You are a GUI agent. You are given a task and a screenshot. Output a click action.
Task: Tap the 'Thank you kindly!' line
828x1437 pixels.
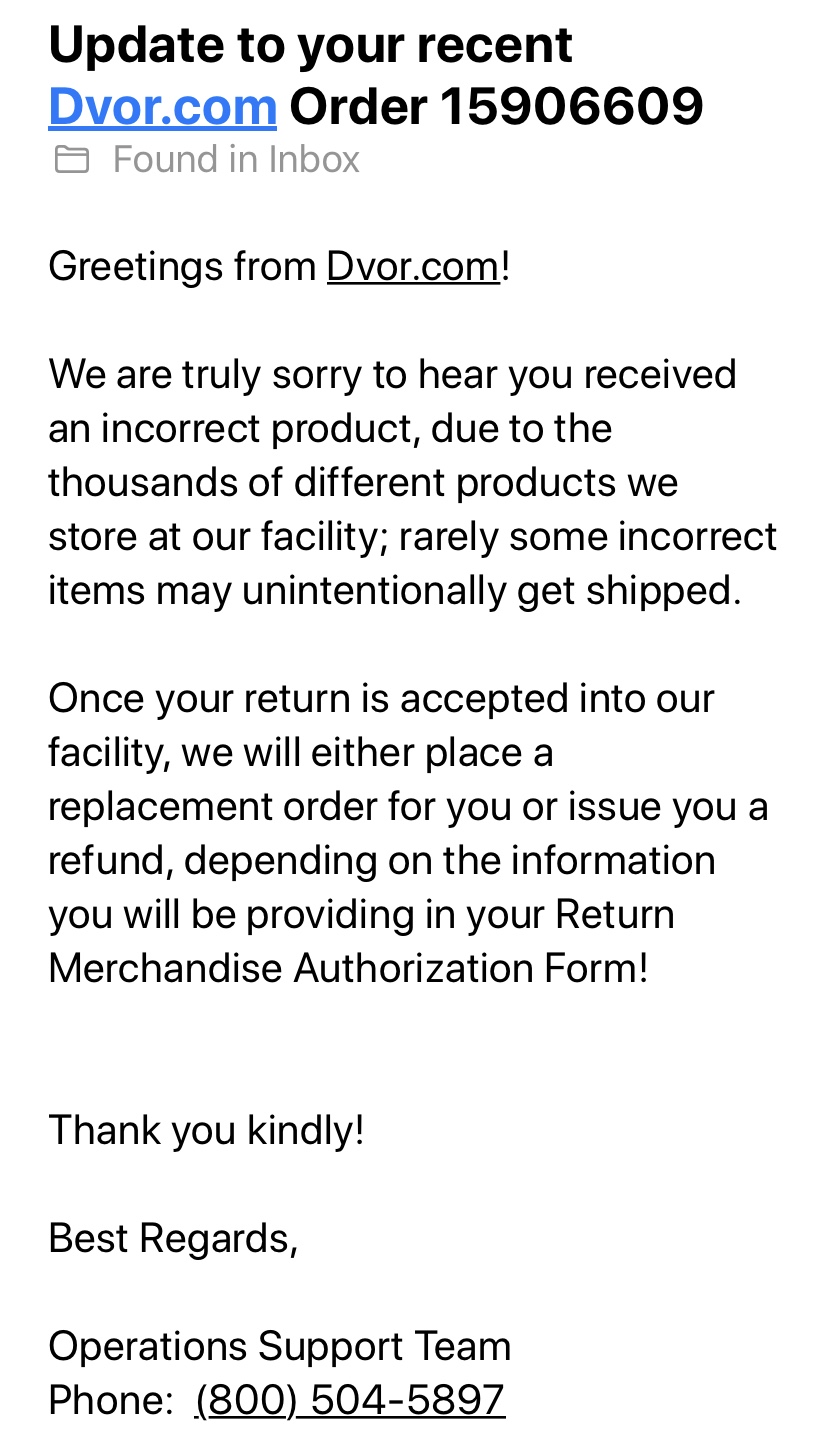pos(206,1131)
